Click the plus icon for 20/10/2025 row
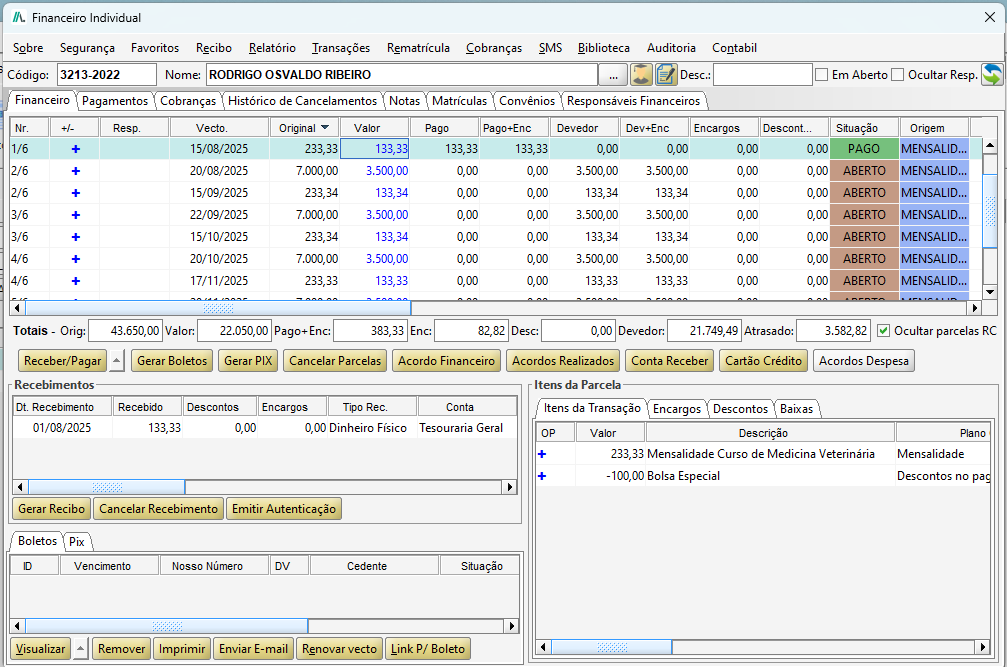The height and width of the screenshot is (667, 1007). [76, 259]
